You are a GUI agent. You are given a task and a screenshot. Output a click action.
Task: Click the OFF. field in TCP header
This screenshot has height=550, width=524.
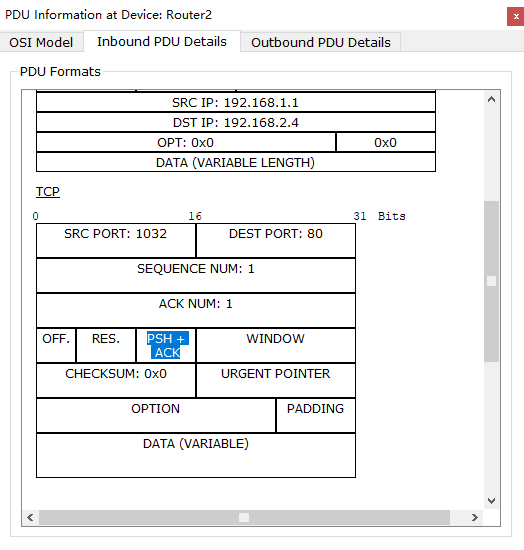[56, 346]
